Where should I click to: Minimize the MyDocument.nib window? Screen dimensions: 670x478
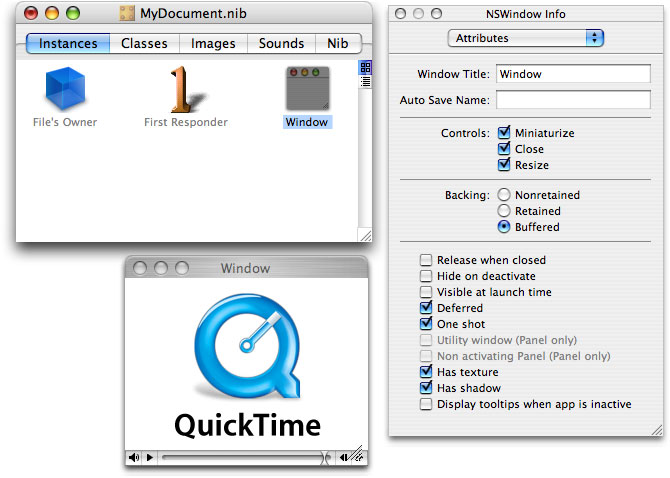(x=52, y=13)
